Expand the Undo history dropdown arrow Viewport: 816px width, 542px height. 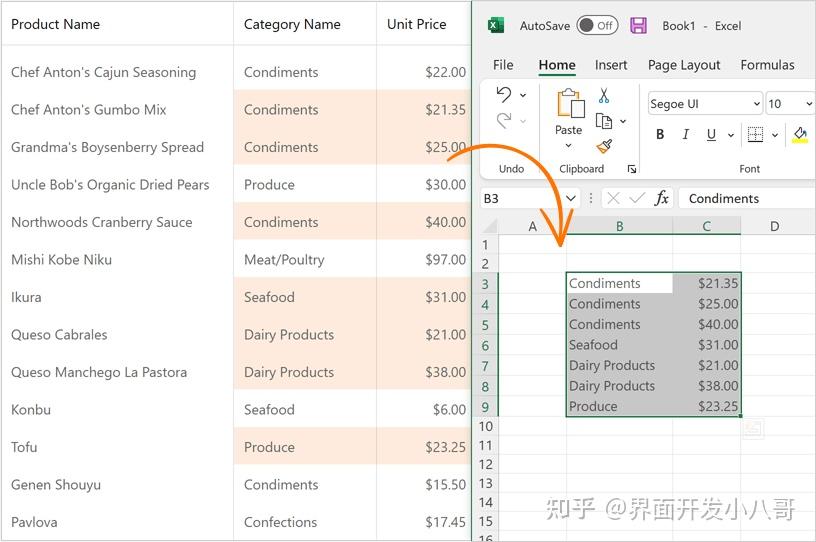click(x=523, y=95)
